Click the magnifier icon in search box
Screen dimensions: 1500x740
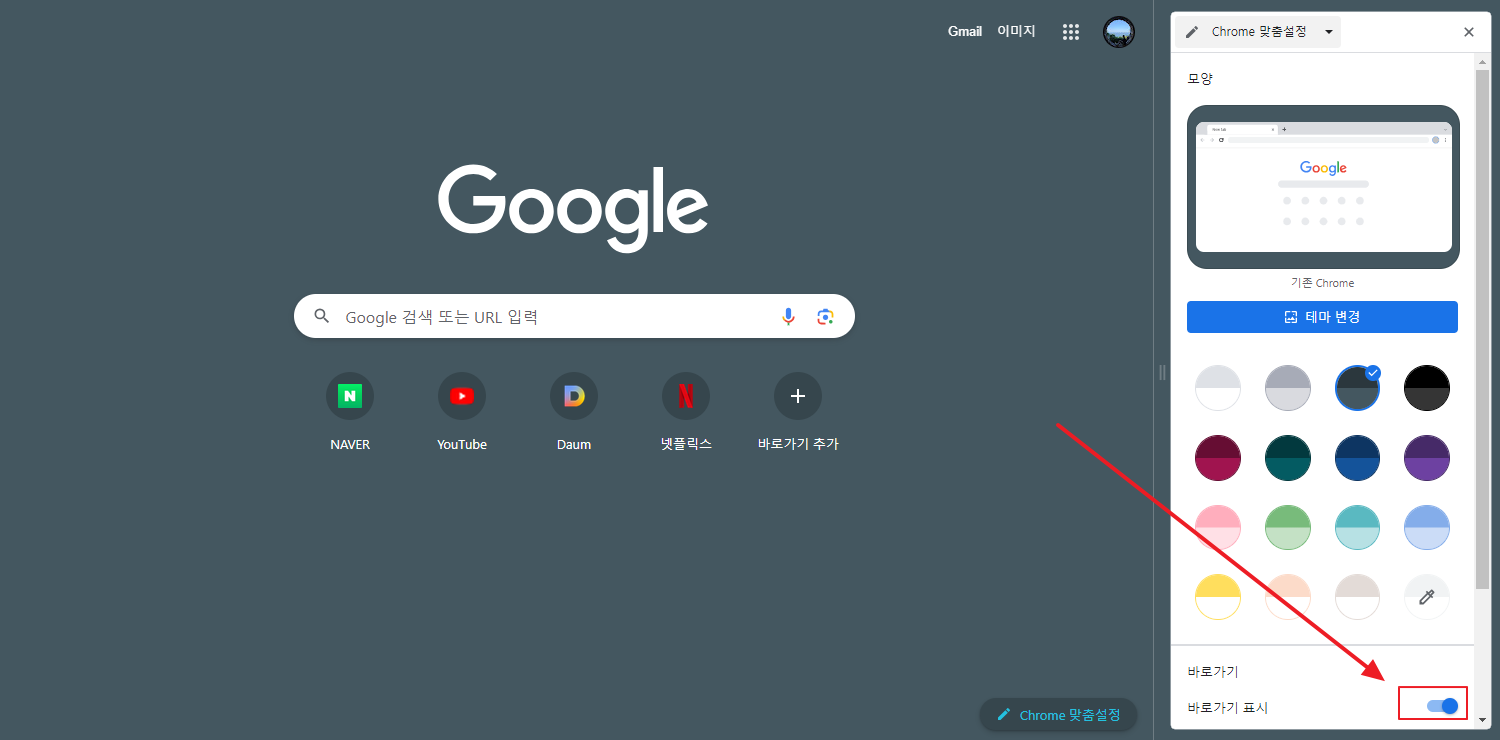click(x=322, y=317)
